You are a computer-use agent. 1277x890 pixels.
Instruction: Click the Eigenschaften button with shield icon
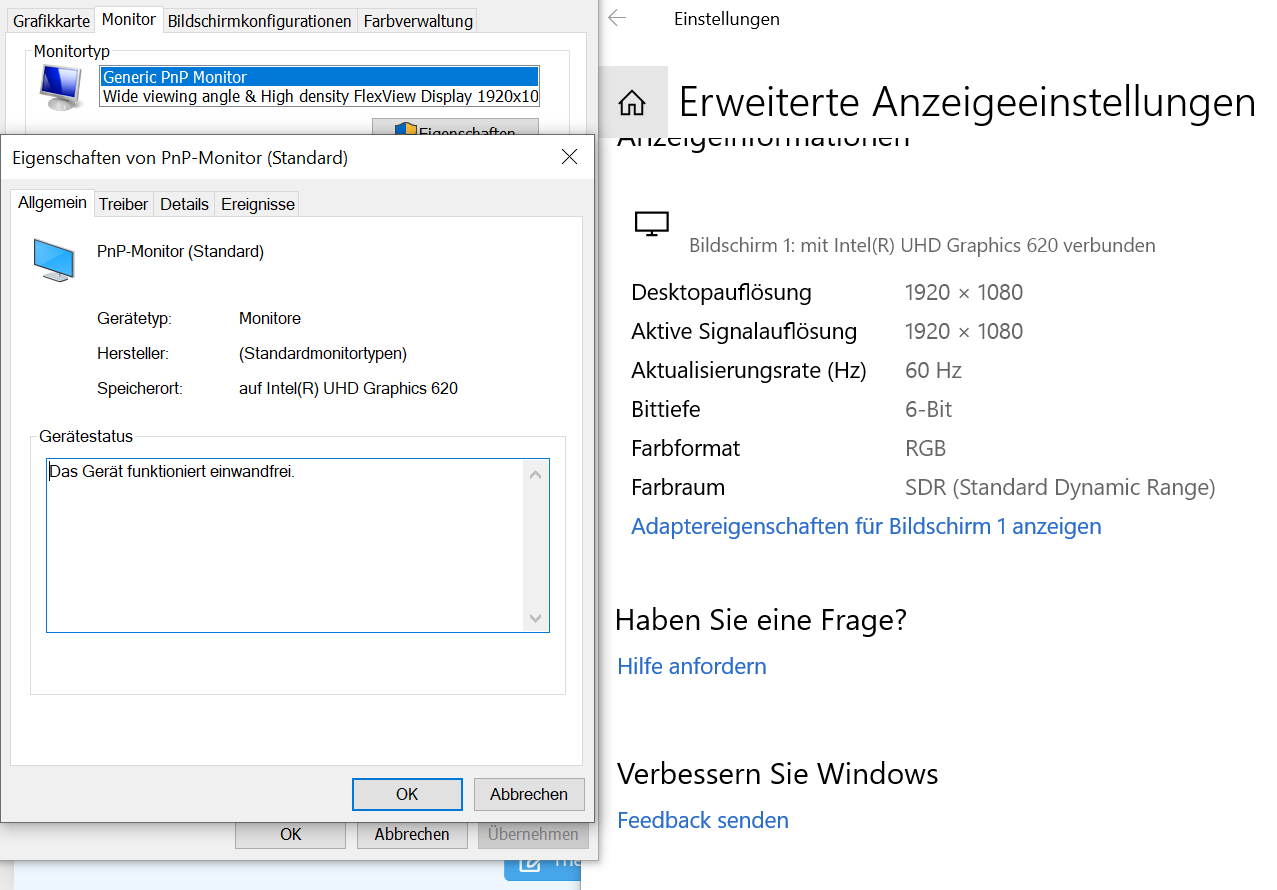tap(455, 127)
